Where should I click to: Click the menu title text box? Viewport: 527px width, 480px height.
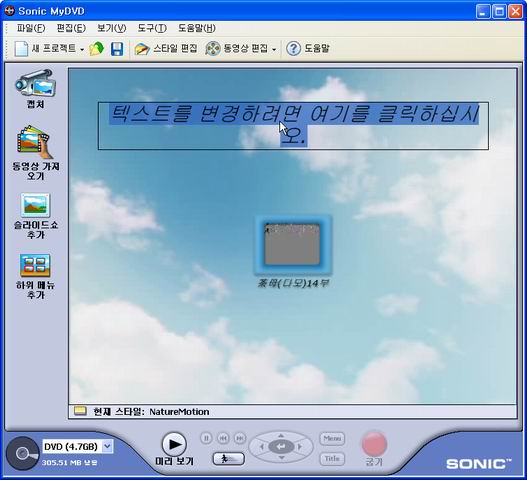[293, 126]
